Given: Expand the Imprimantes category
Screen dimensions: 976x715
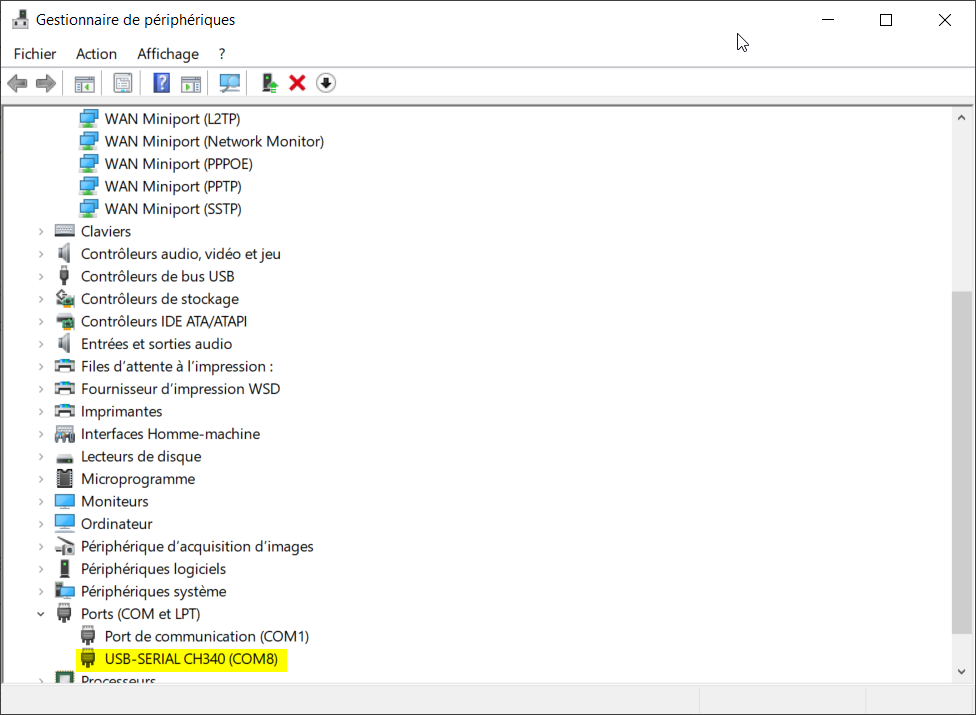Looking at the screenshot, I should click(x=41, y=411).
